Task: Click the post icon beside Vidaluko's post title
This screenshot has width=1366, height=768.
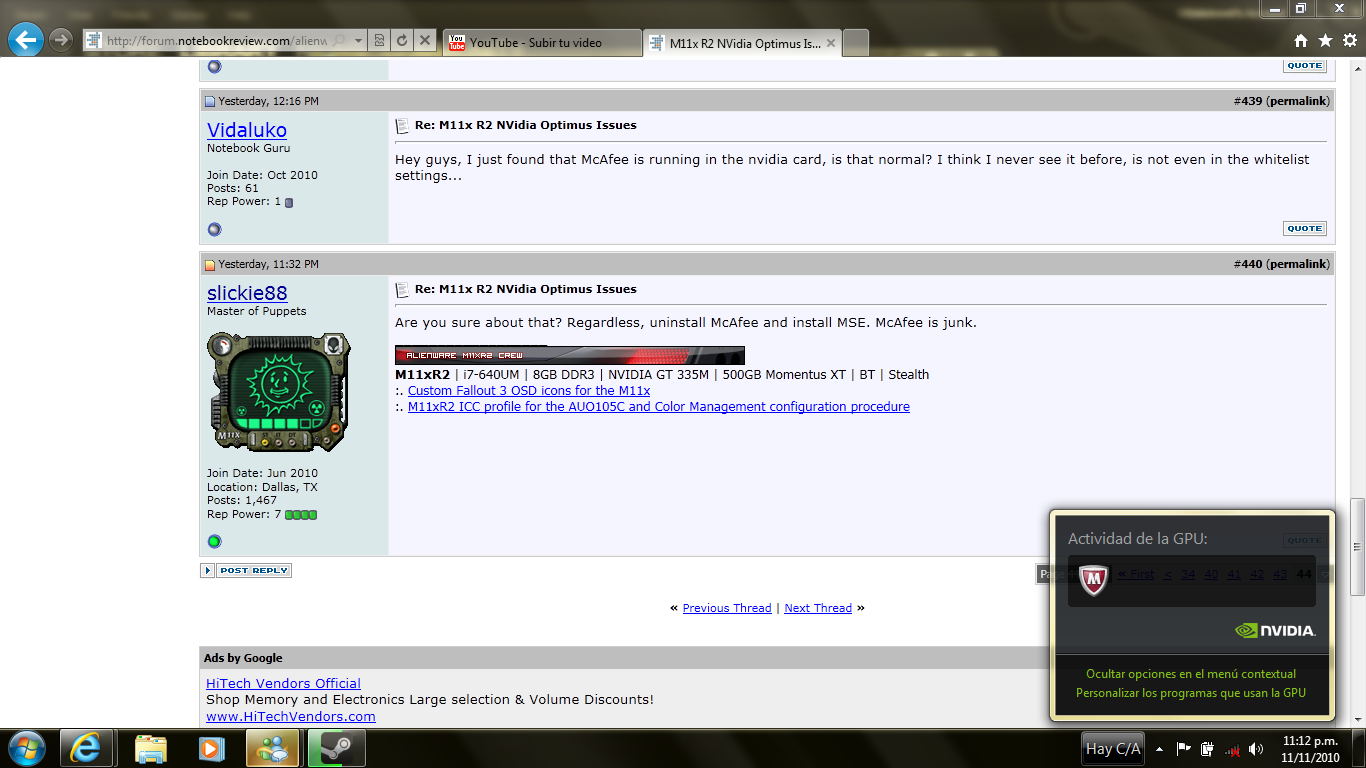Action: point(402,126)
